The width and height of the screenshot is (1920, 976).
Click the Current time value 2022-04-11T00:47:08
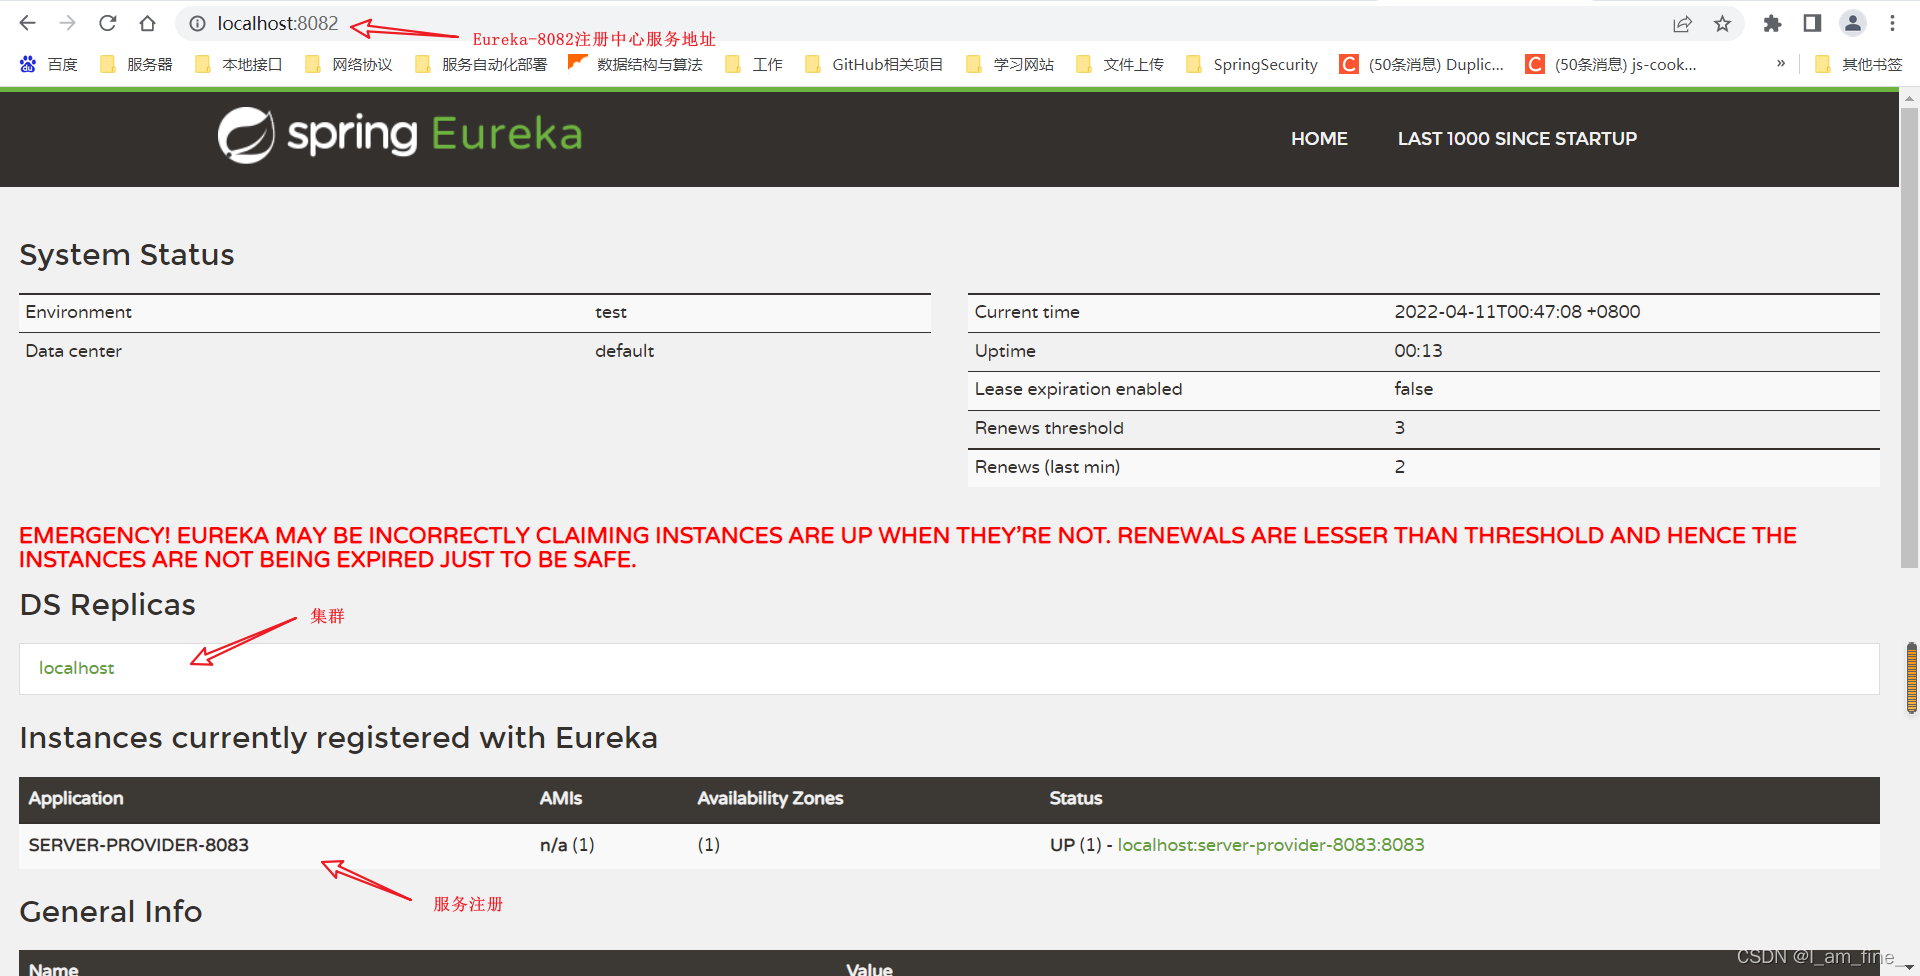(1517, 312)
